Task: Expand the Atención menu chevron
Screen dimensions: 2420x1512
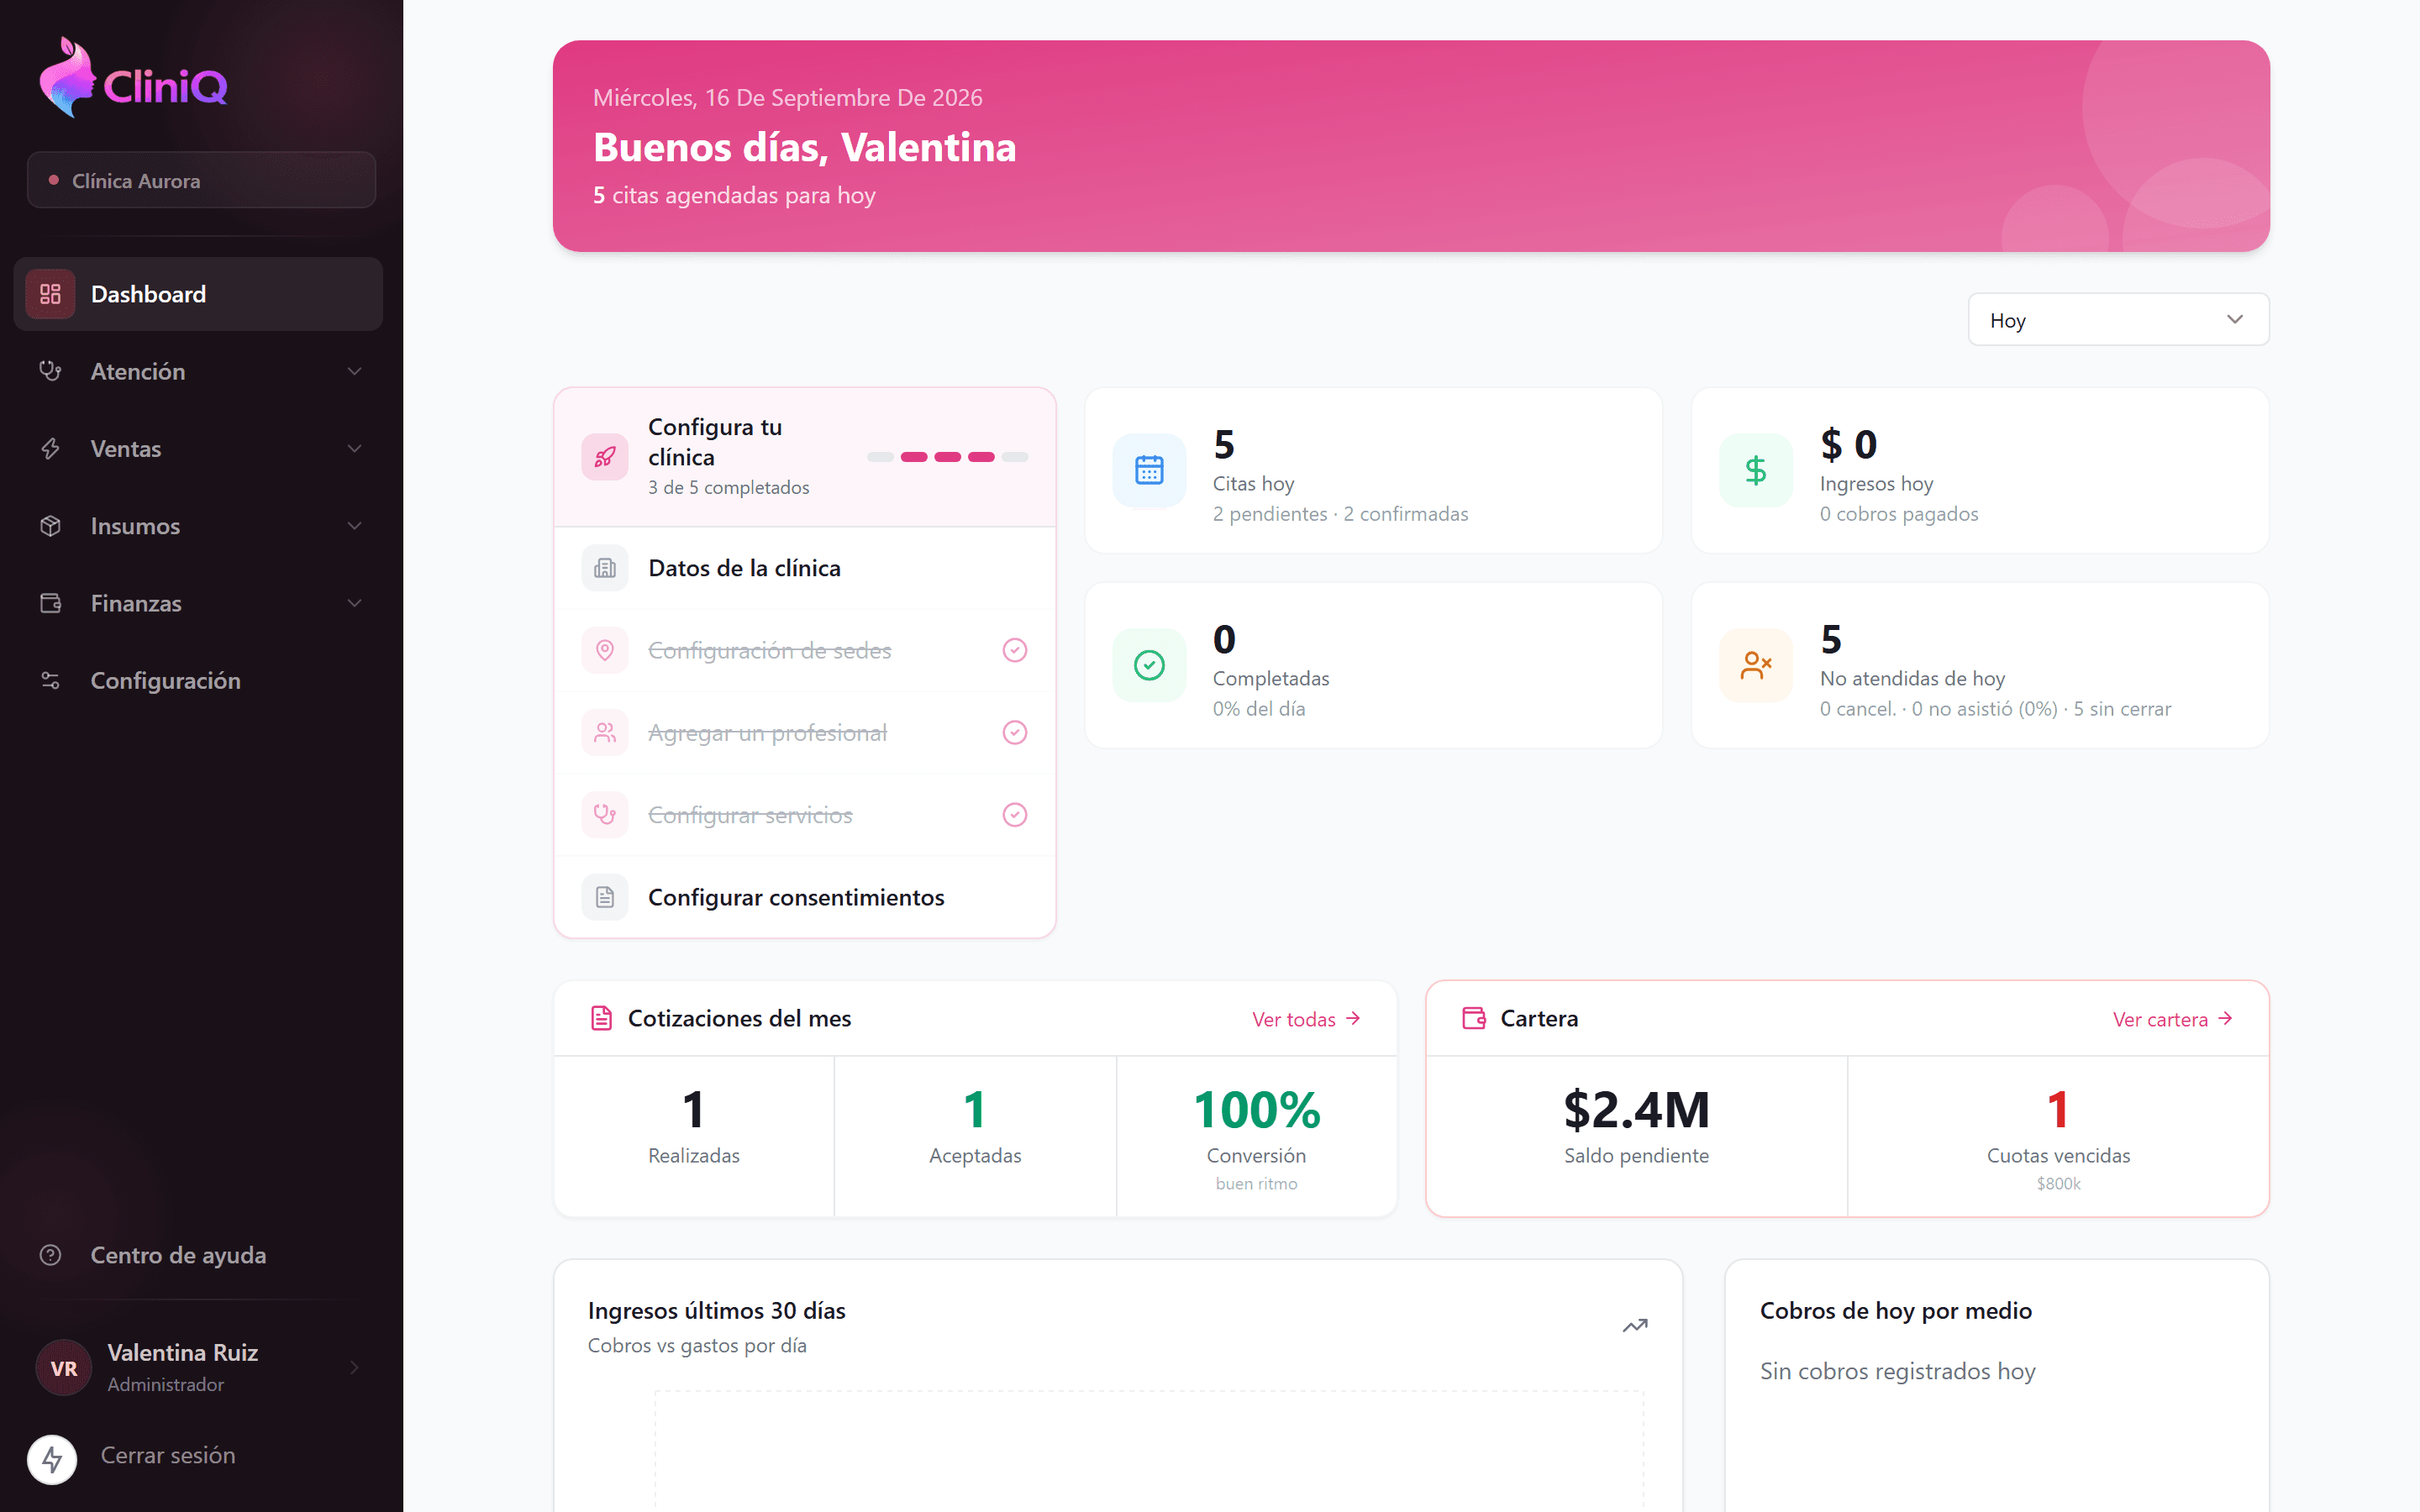Action: (354, 371)
